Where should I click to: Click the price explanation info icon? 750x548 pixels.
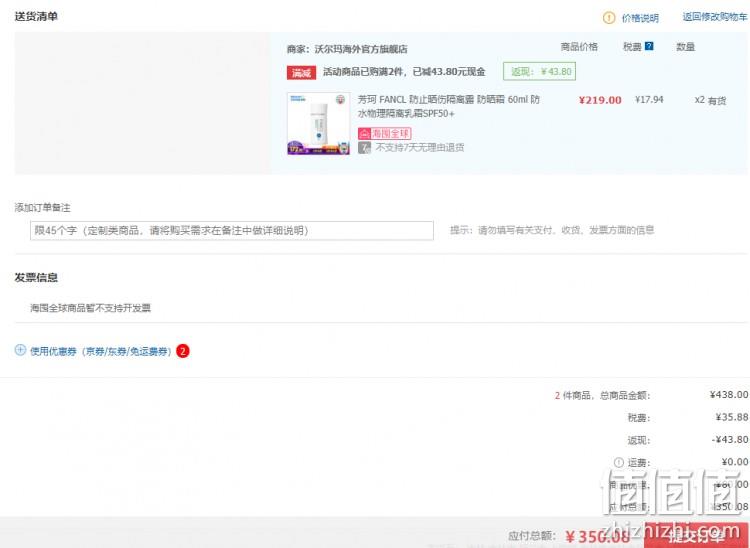(608, 18)
